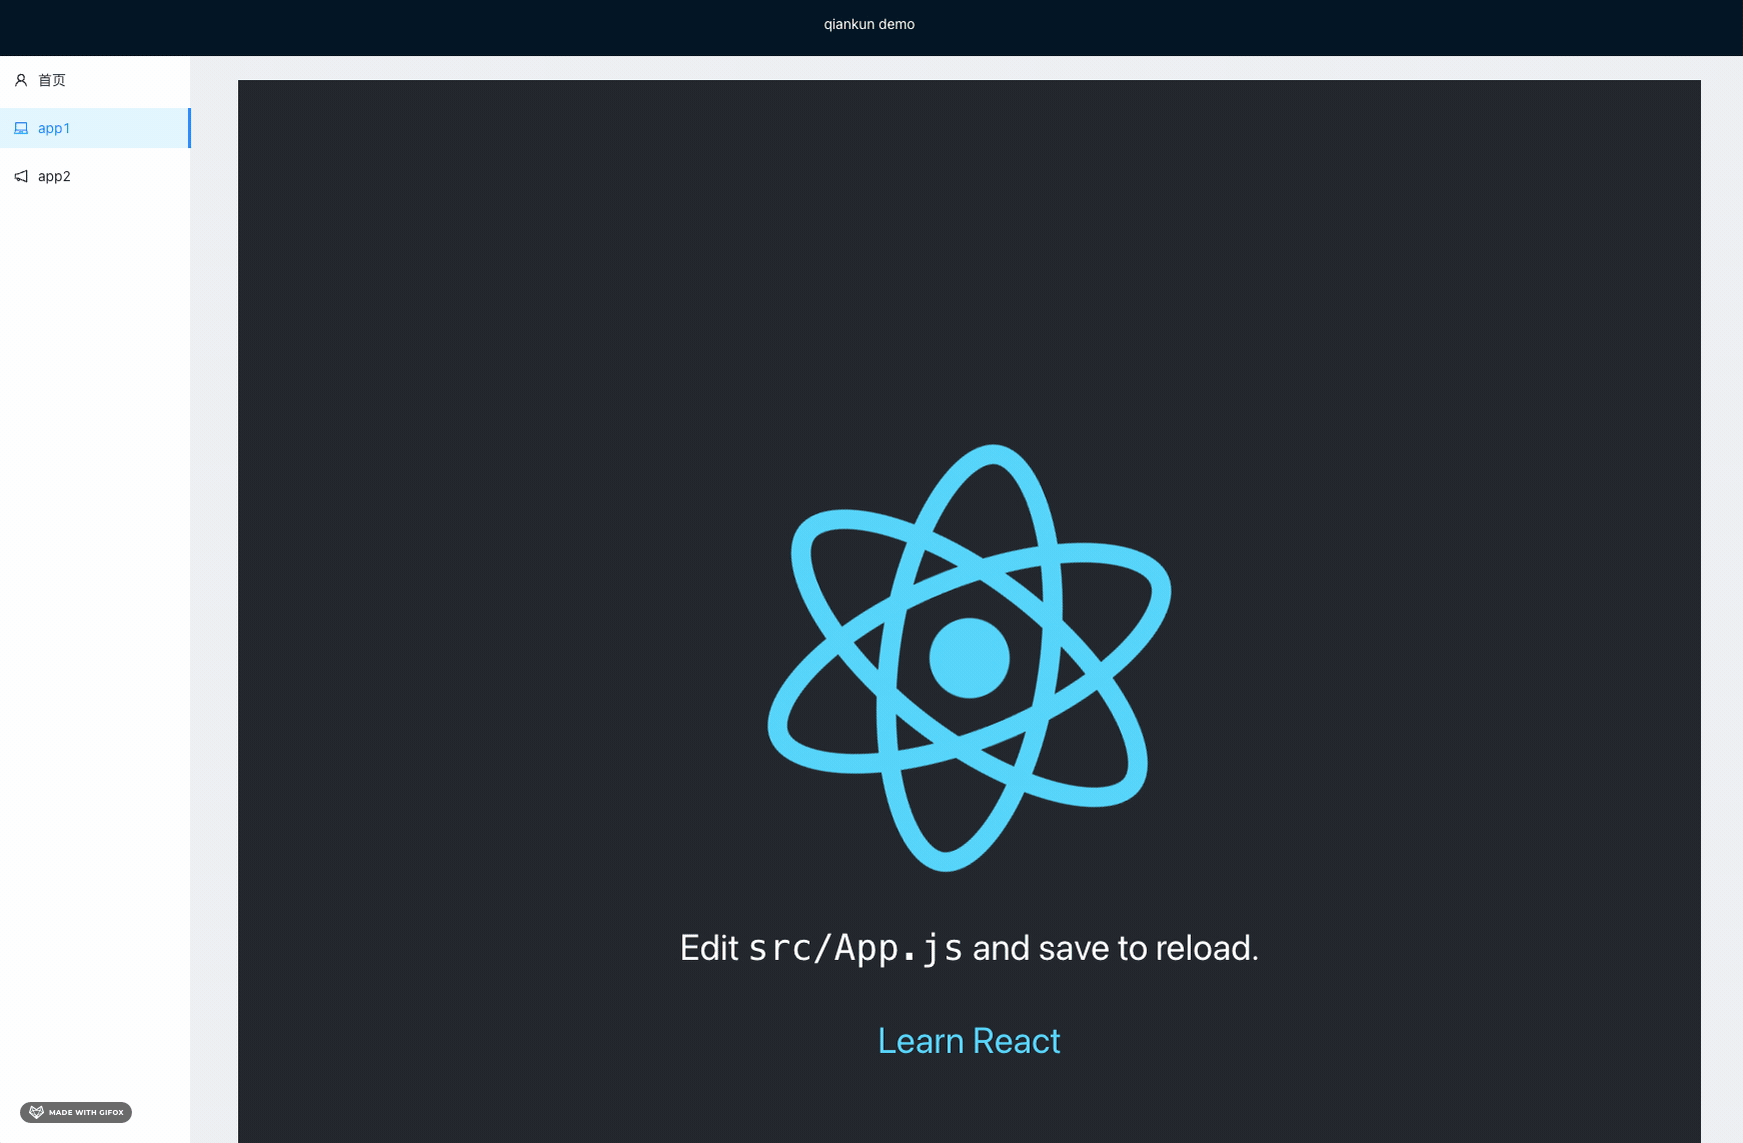
Task: Click app1's blue selection indicator bar
Action: tap(188, 128)
